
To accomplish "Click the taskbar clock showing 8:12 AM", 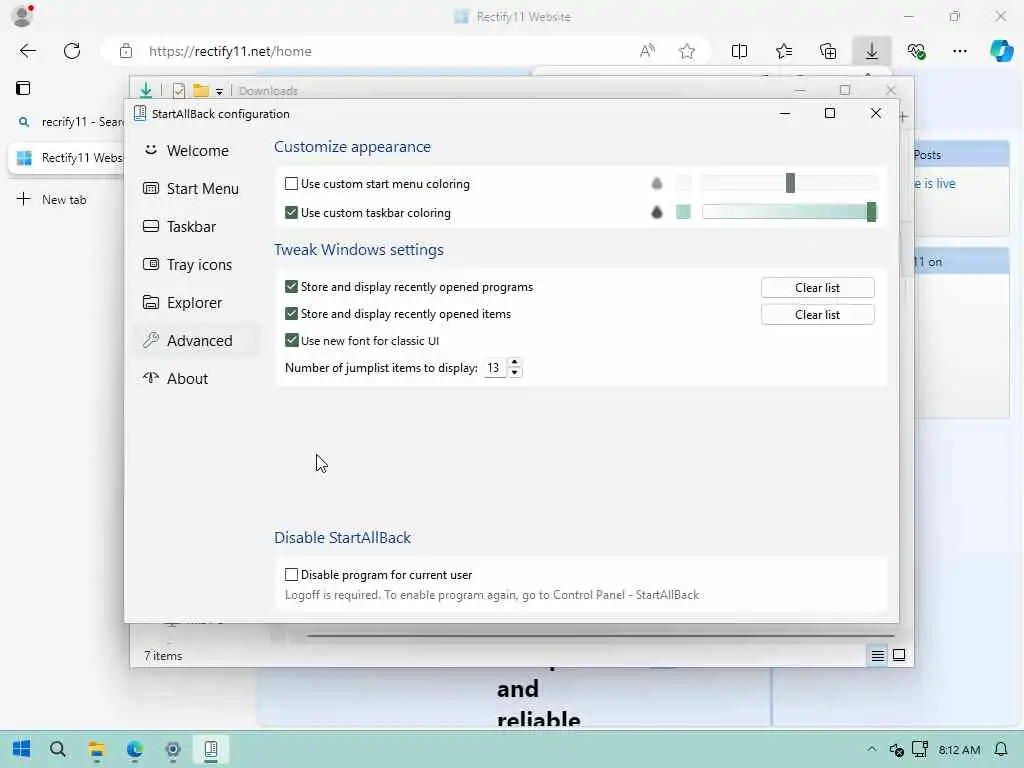I will pos(959,749).
